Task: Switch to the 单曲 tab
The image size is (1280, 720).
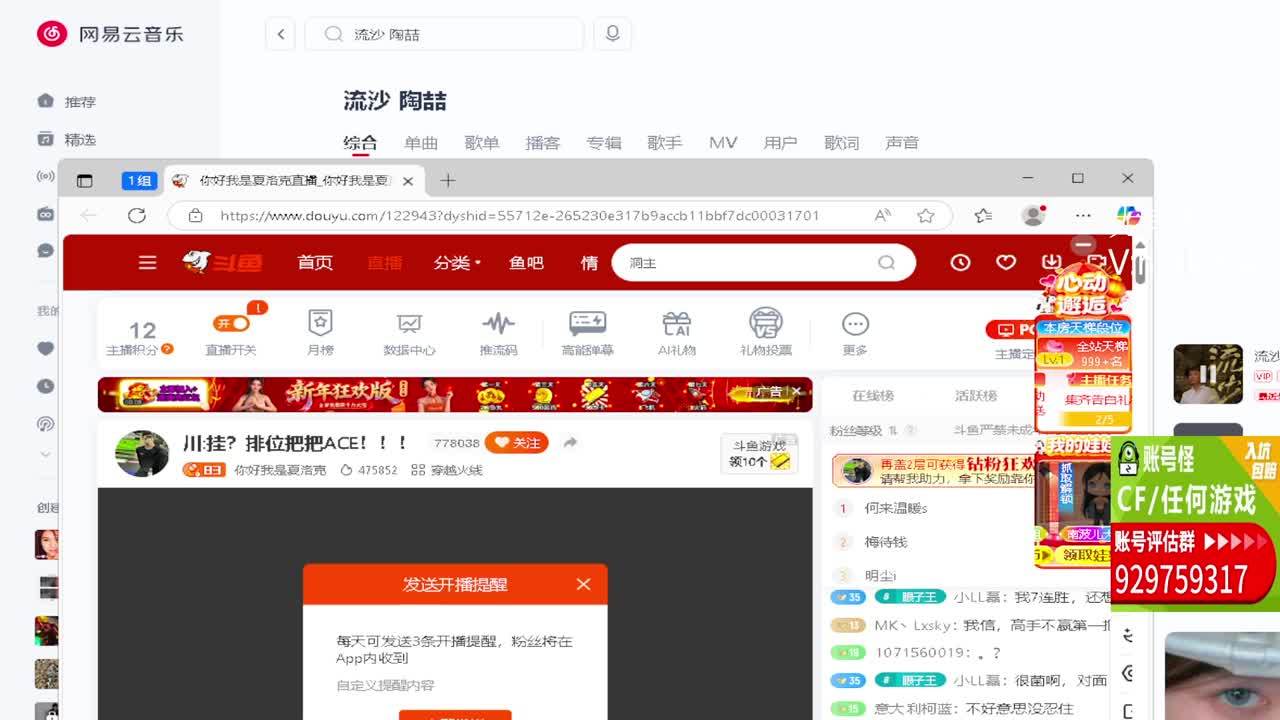Action: (421, 143)
